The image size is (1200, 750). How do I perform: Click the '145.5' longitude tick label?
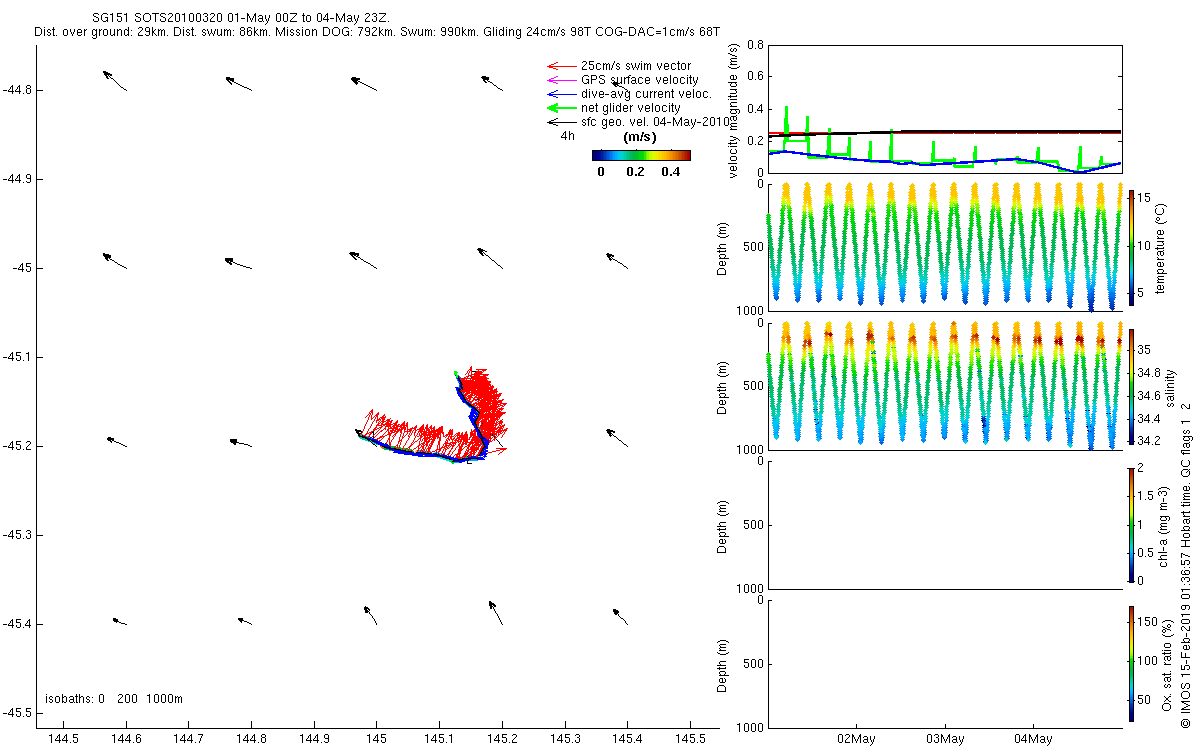(x=690, y=738)
